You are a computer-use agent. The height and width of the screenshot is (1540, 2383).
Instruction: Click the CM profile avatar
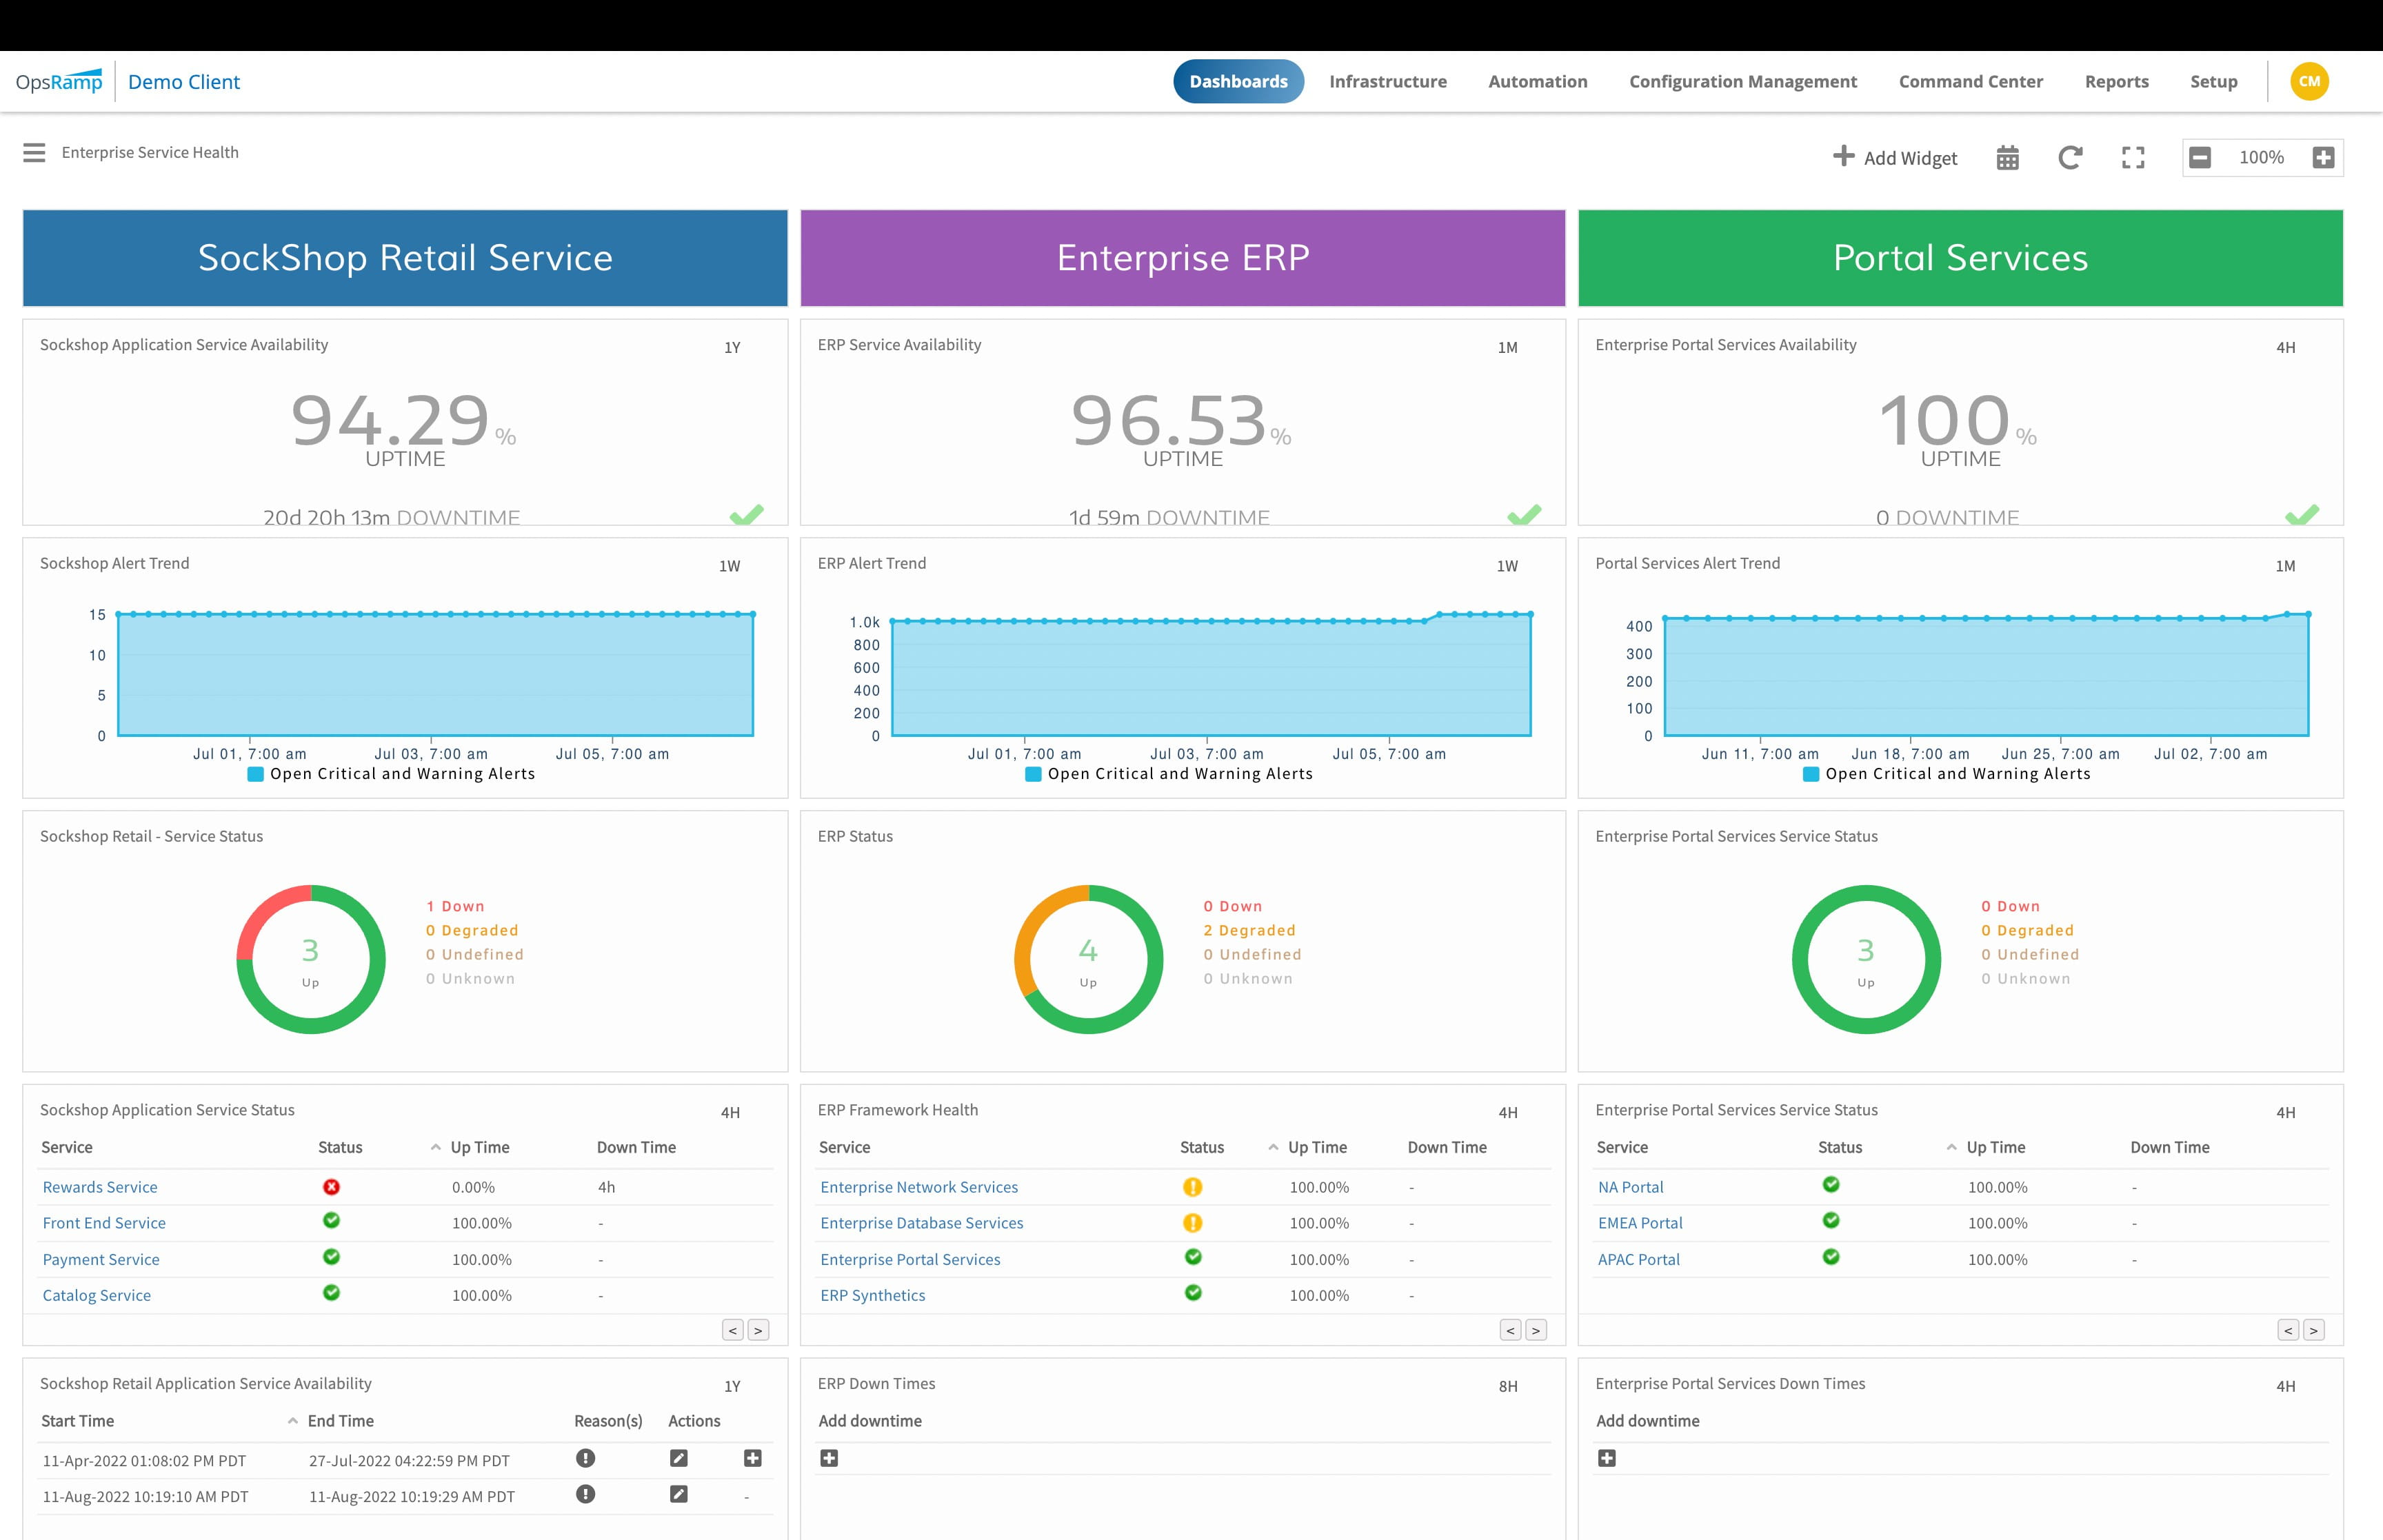pos(2309,81)
